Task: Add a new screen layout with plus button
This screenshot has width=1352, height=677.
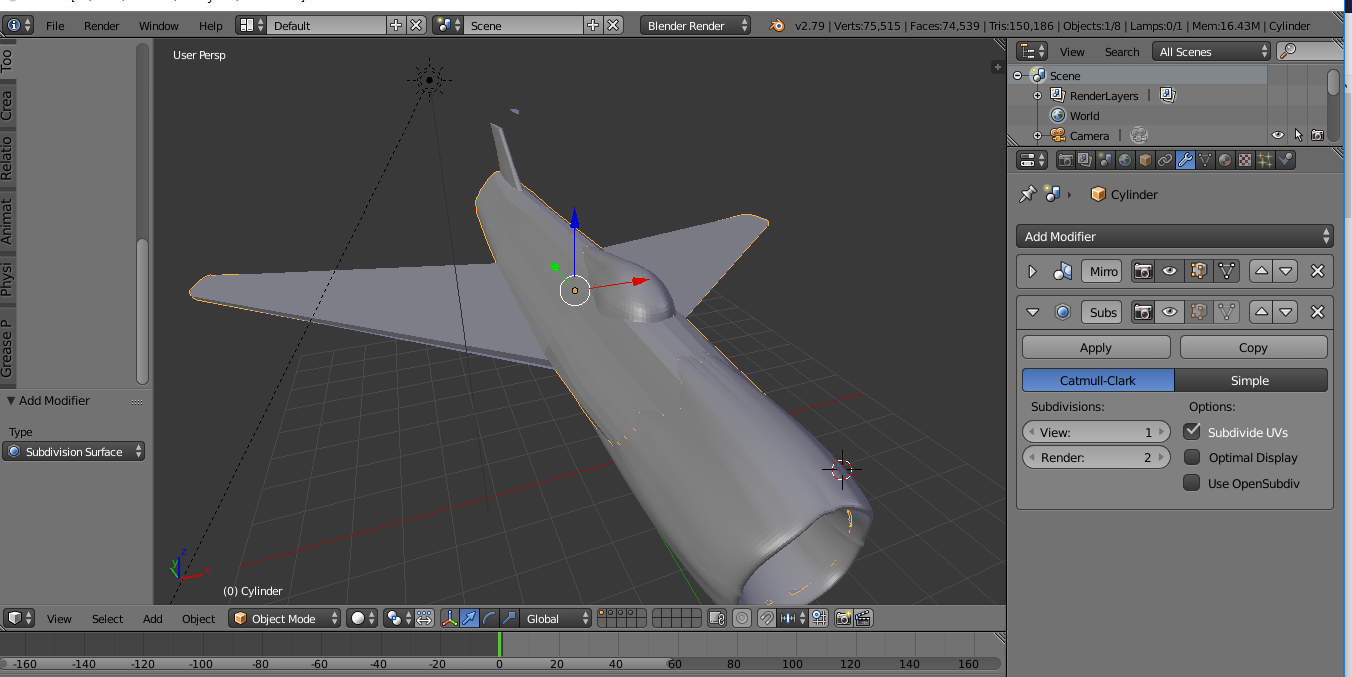Action: 396,25
